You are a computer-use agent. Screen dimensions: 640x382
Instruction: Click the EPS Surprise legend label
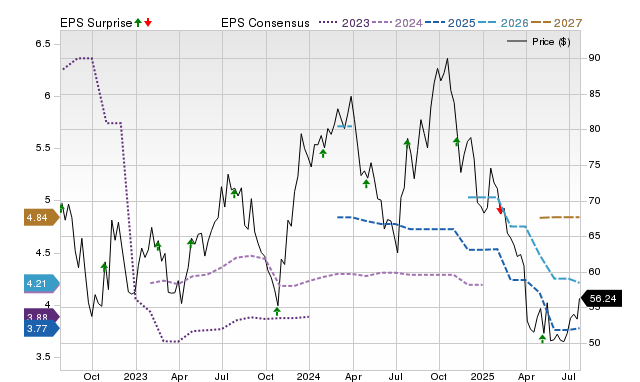point(96,23)
